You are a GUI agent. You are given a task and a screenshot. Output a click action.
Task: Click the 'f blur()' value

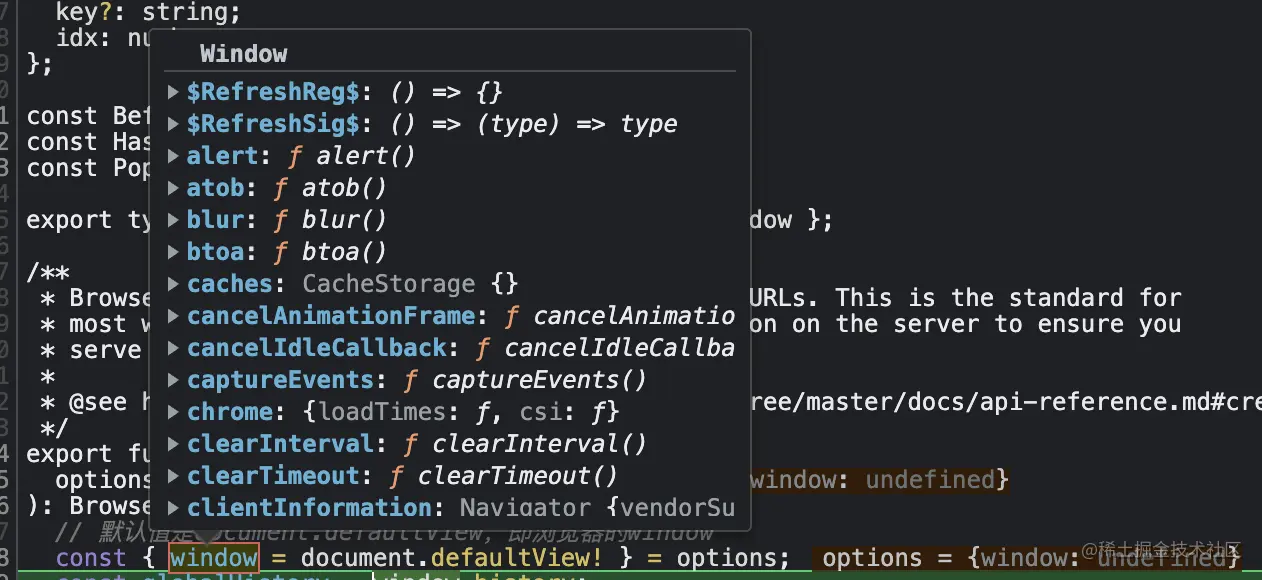pos(330,221)
